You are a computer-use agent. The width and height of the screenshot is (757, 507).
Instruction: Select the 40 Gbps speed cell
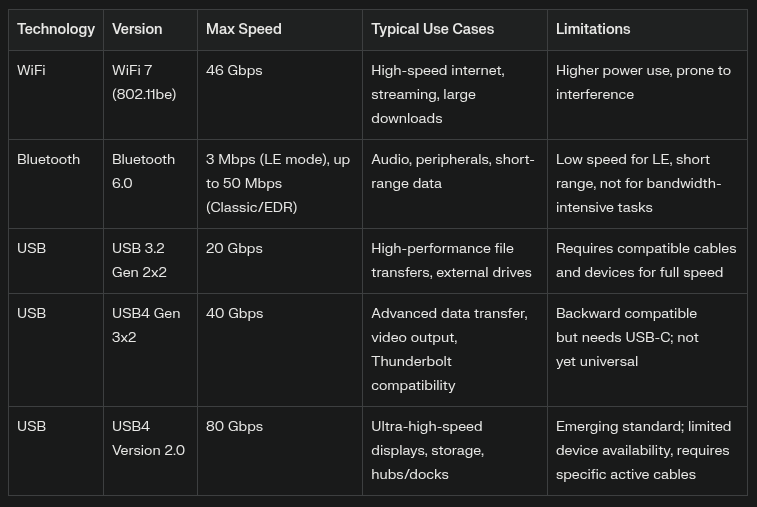coord(234,313)
